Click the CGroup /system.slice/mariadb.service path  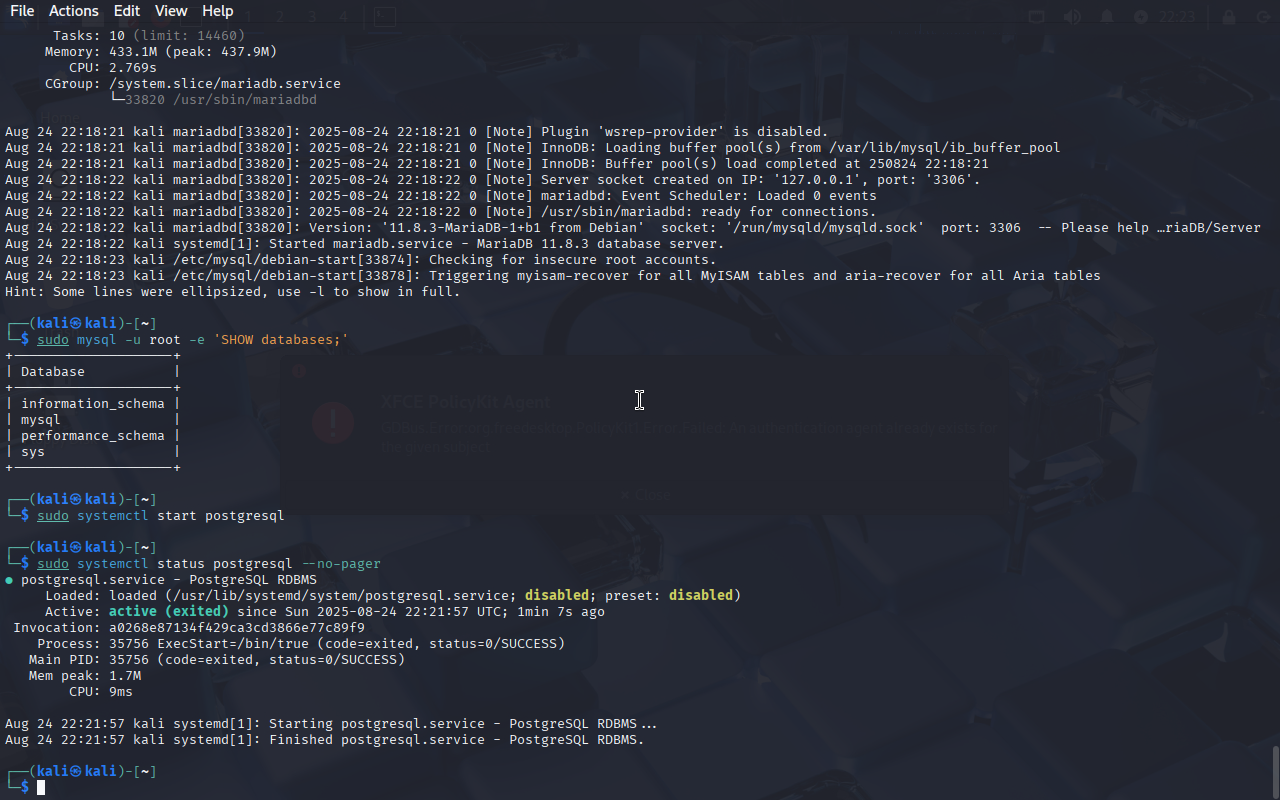(225, 84)
